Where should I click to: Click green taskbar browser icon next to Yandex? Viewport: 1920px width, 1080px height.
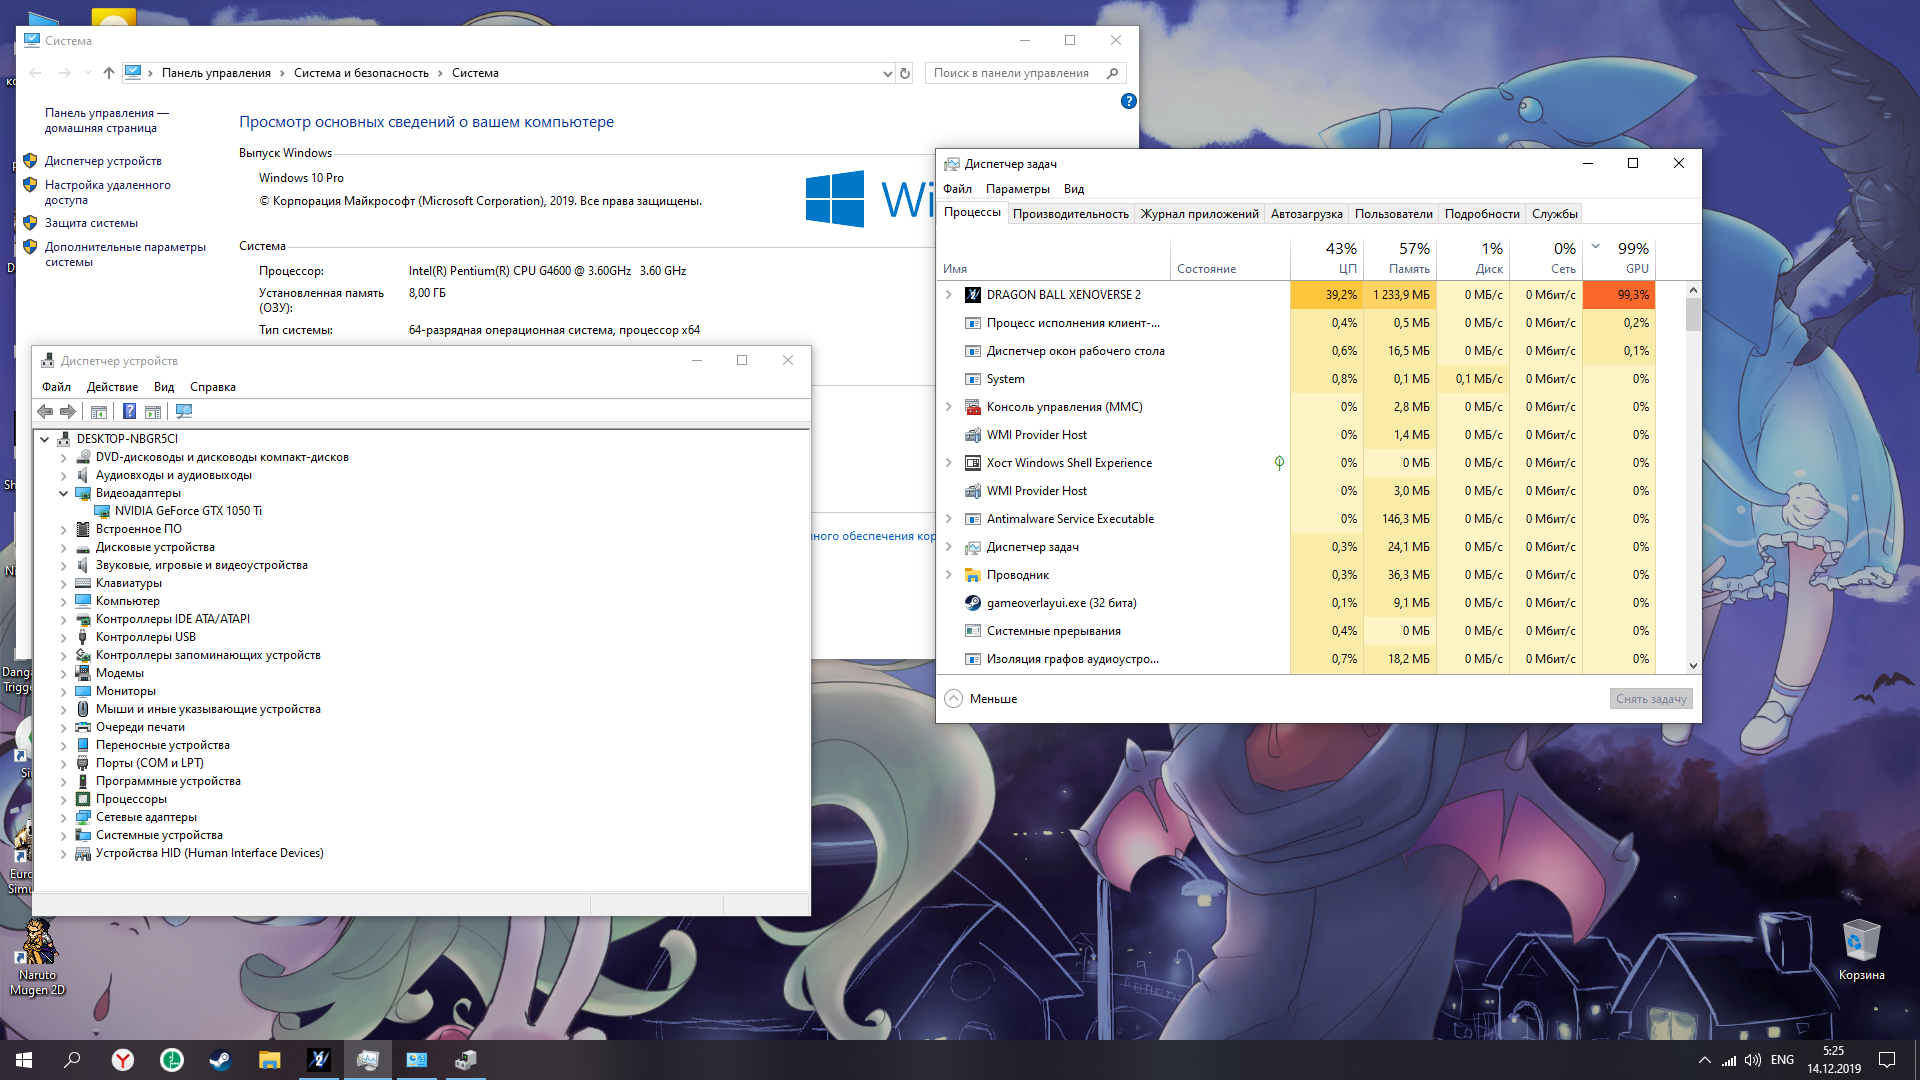coord(171,1060)
